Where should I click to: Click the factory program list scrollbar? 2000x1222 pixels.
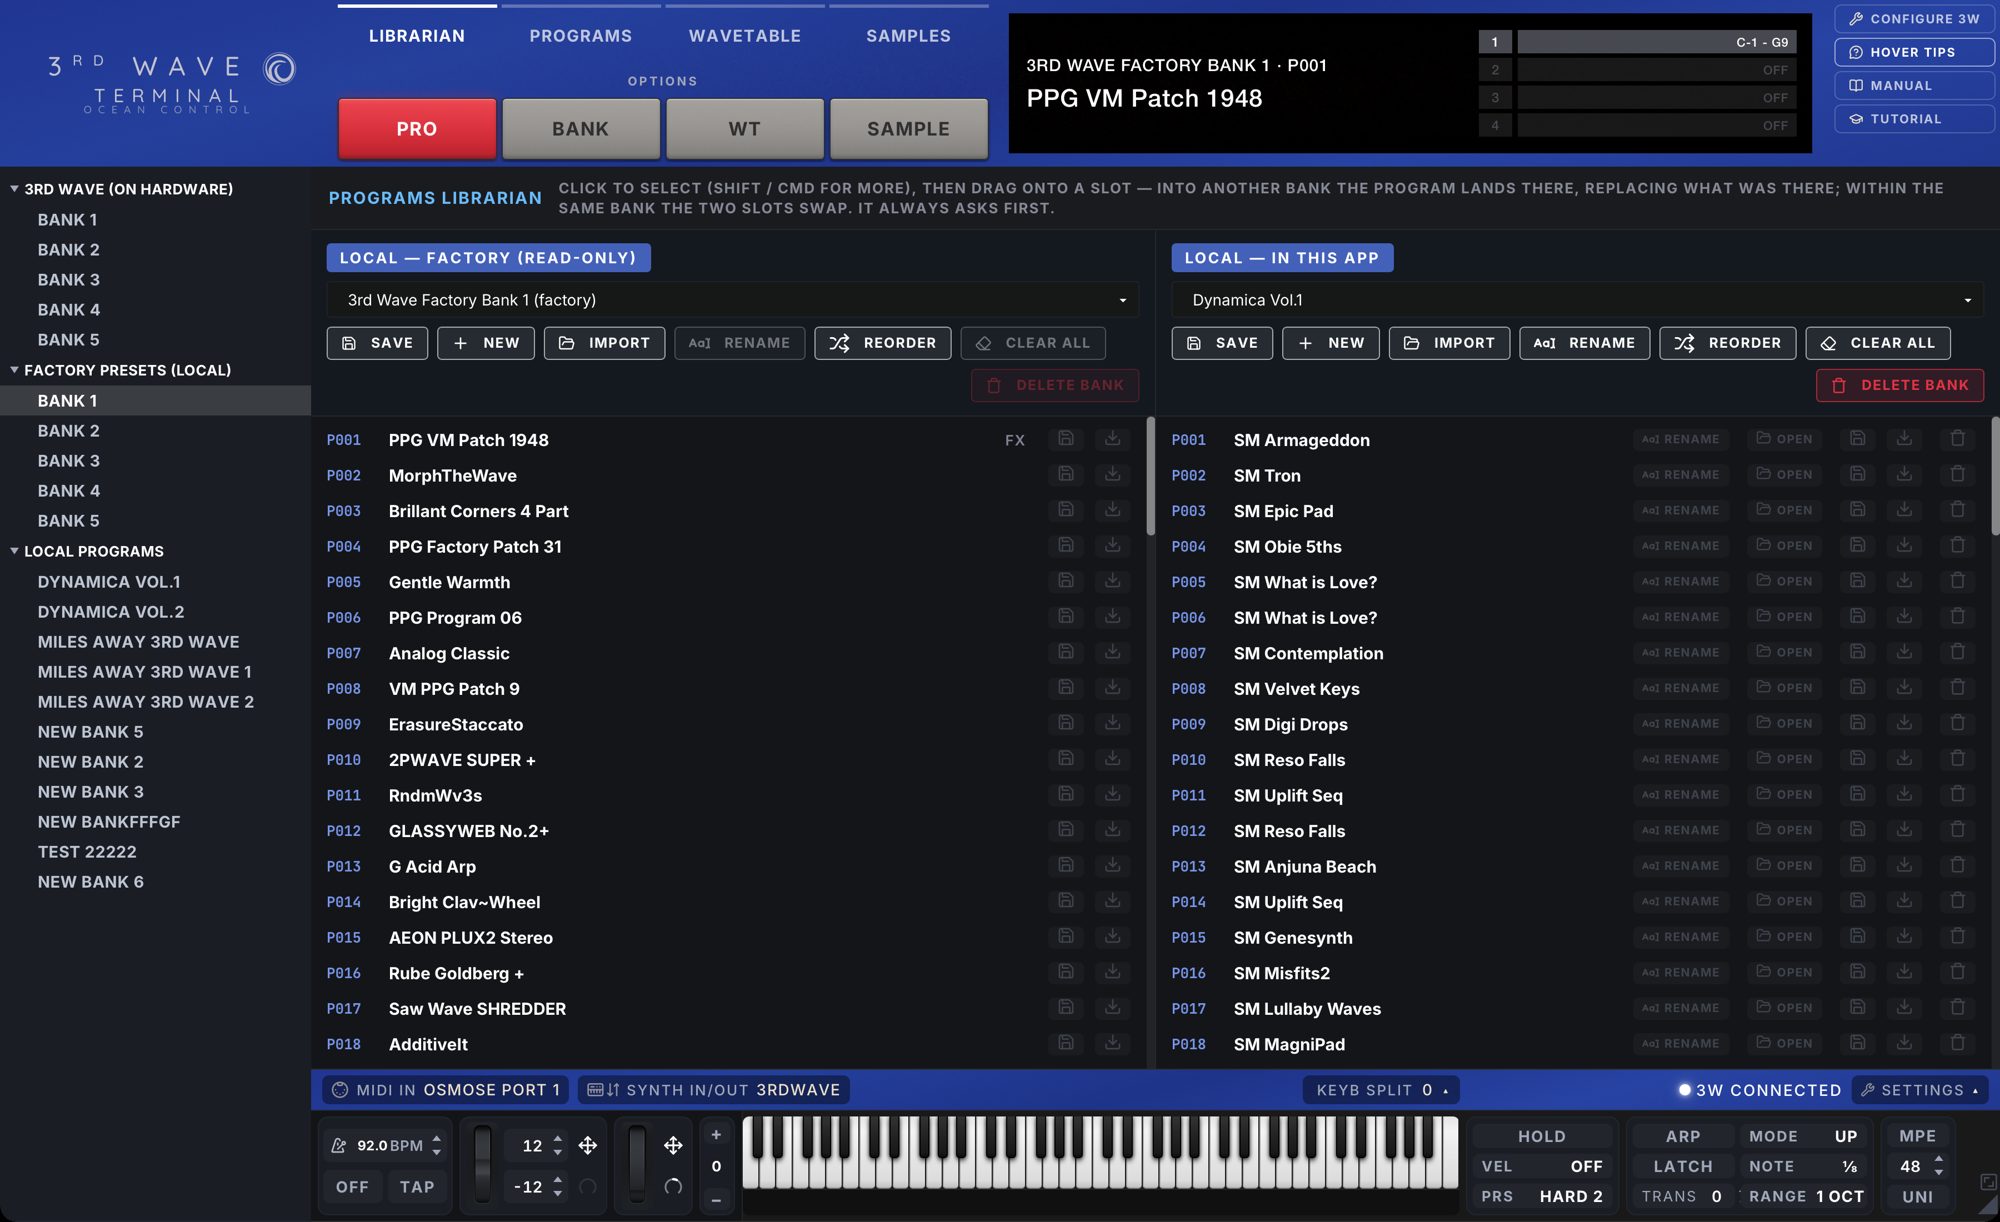click(1150, 476)
